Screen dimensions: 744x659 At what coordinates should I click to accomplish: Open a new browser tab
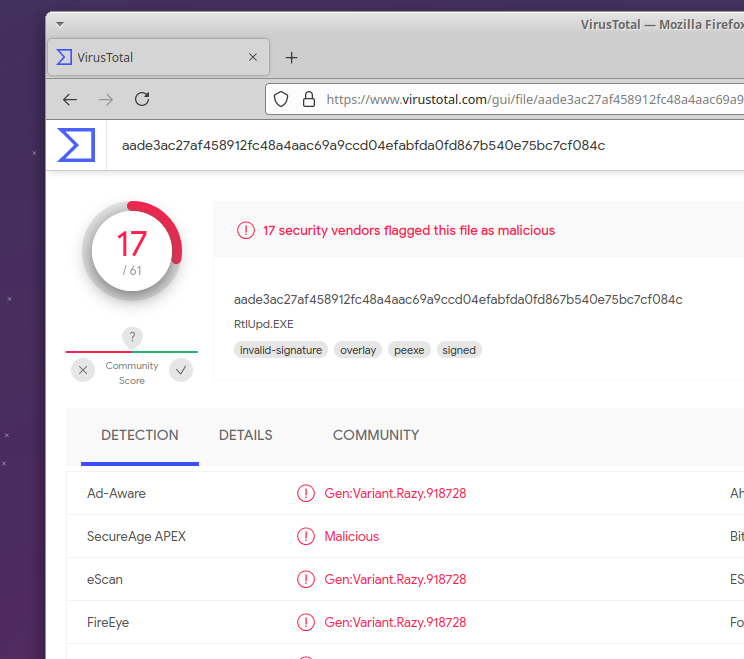pyautogui.click(x=291, y=58)
